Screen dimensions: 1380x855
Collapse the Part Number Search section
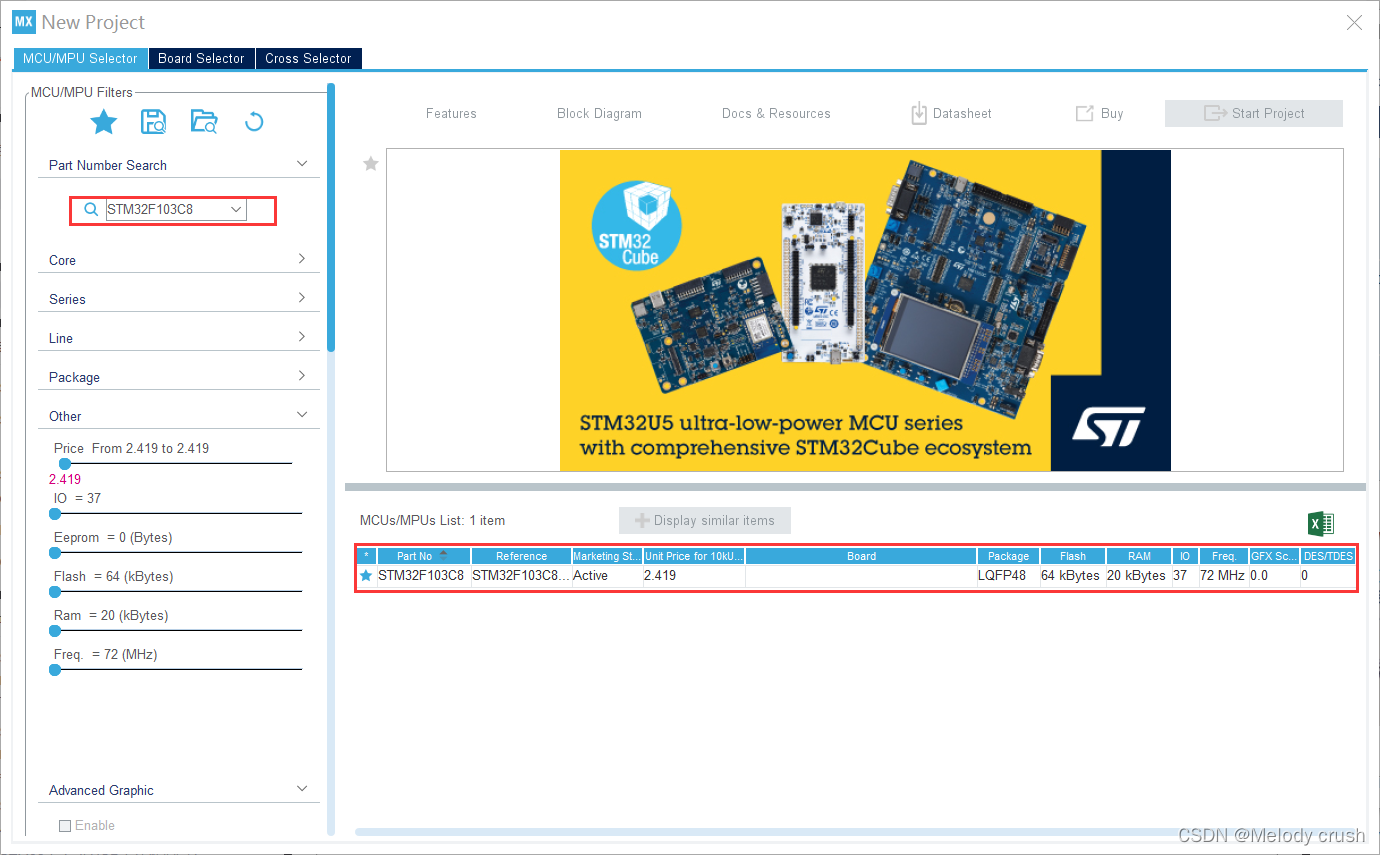click(x=302, y=163)
